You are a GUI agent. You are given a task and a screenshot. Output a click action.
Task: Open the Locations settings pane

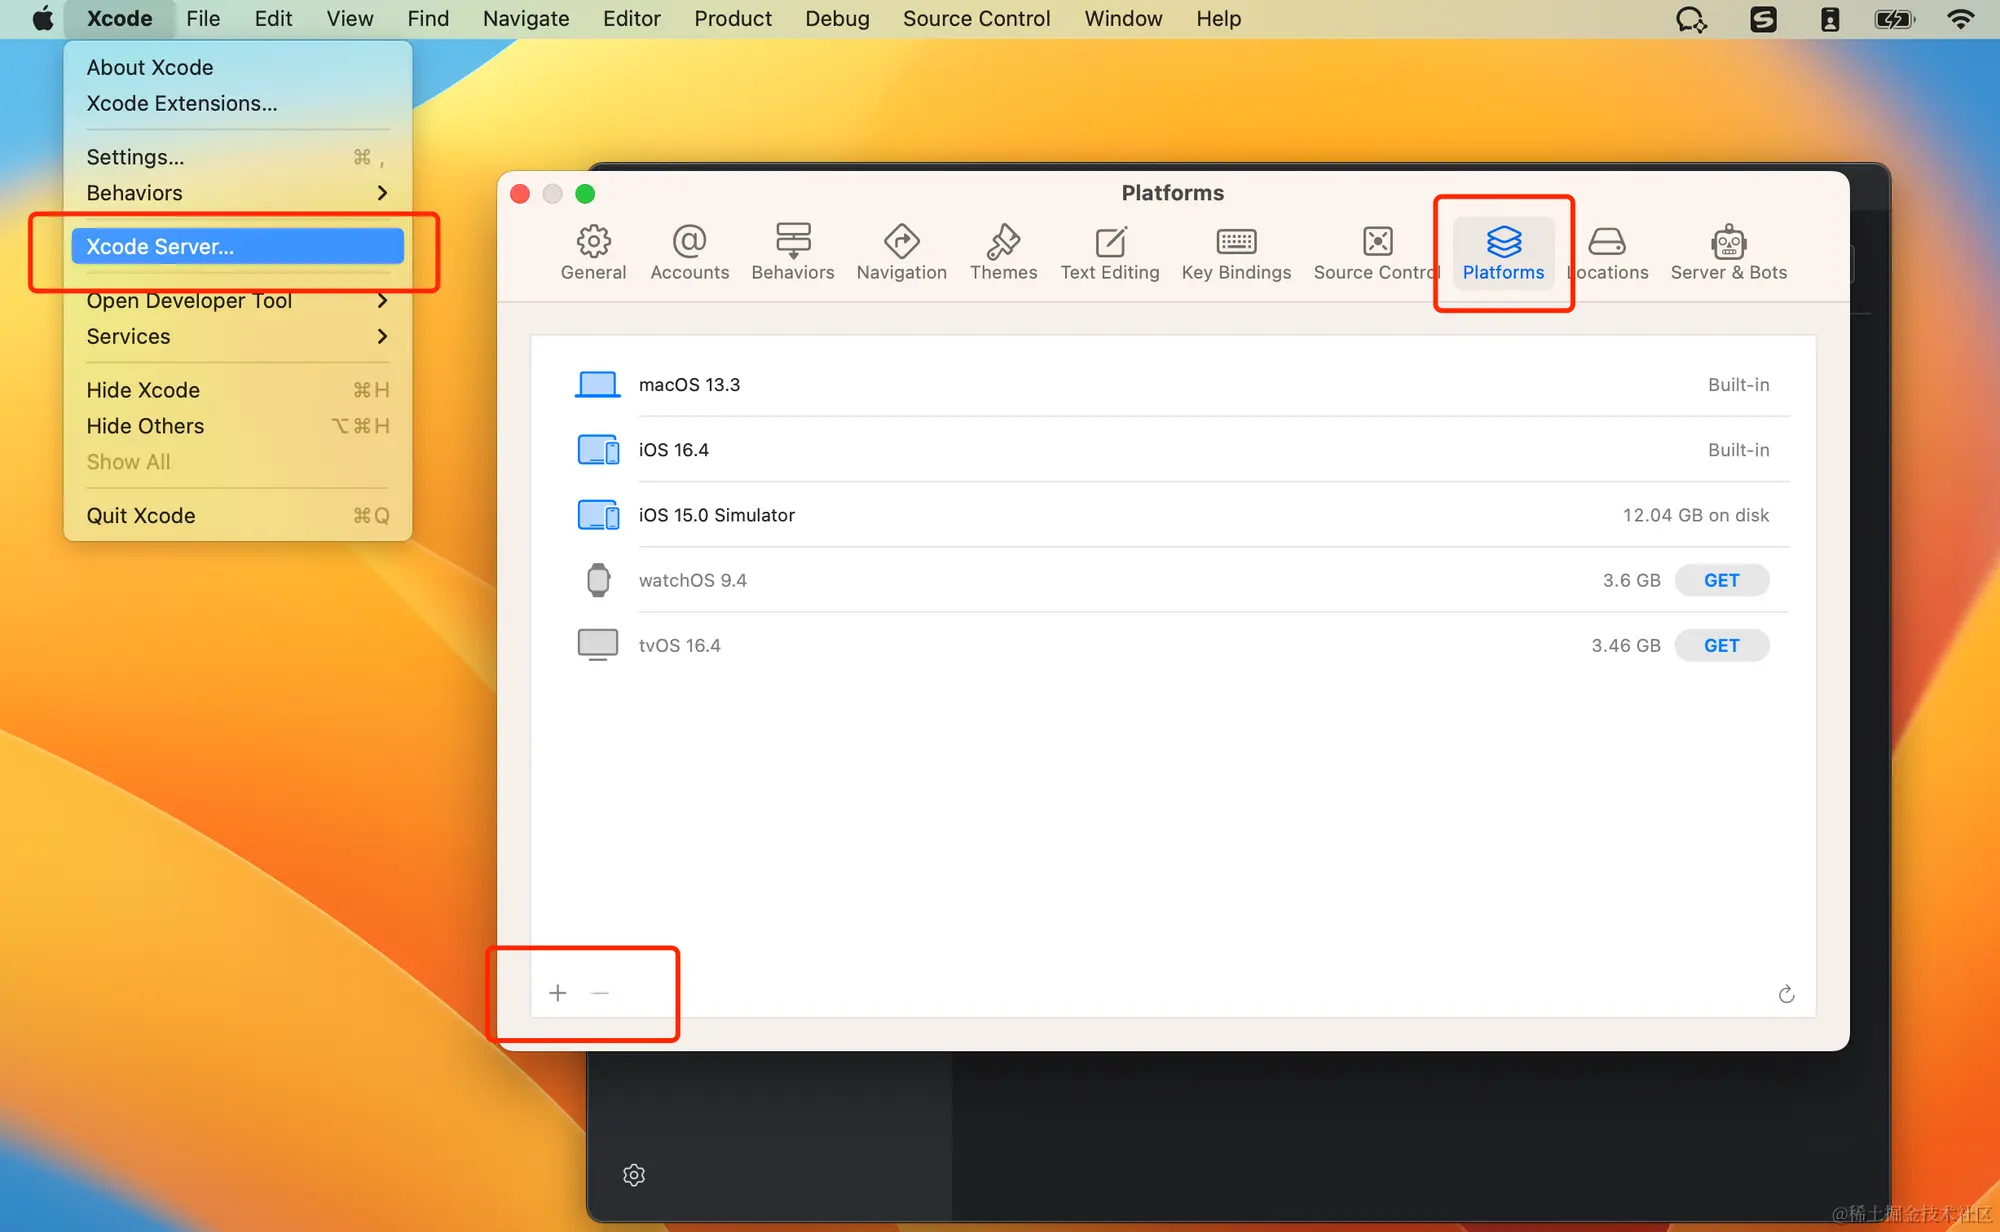click(1609, 251)
